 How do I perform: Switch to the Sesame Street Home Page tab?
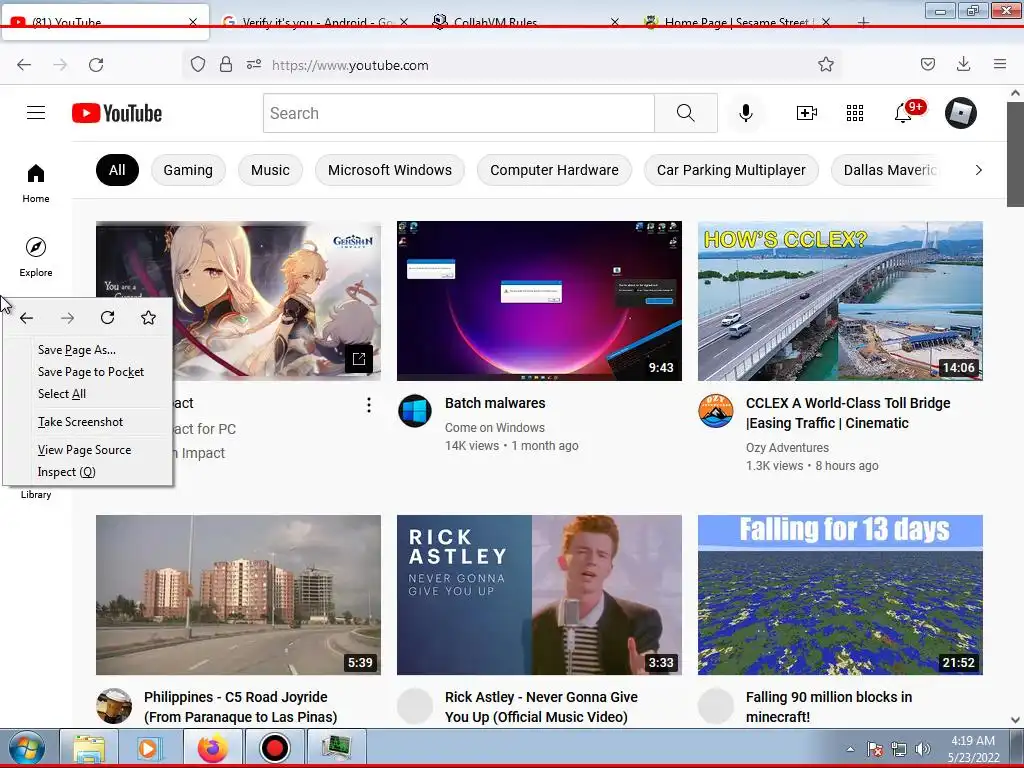click(x=738, y=22)
